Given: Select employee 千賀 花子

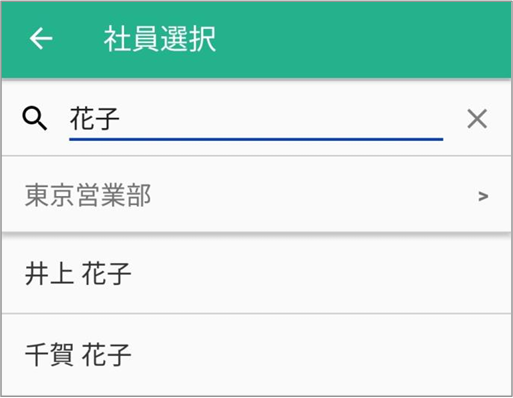Looking at the screenshot, I should [256, 355].
